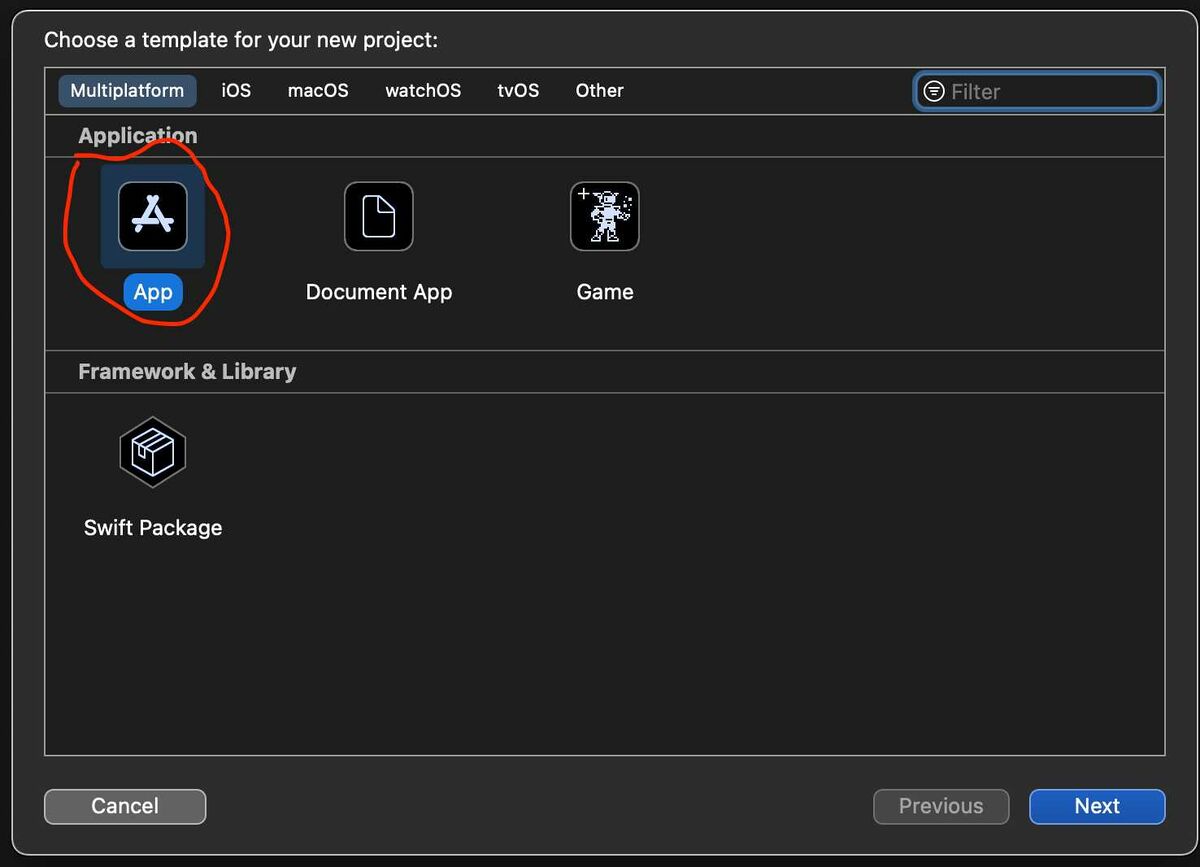The width and height of the screenshot is (1200, 867).
Task: Proceed with the Next button
Action: (1096, 806)
